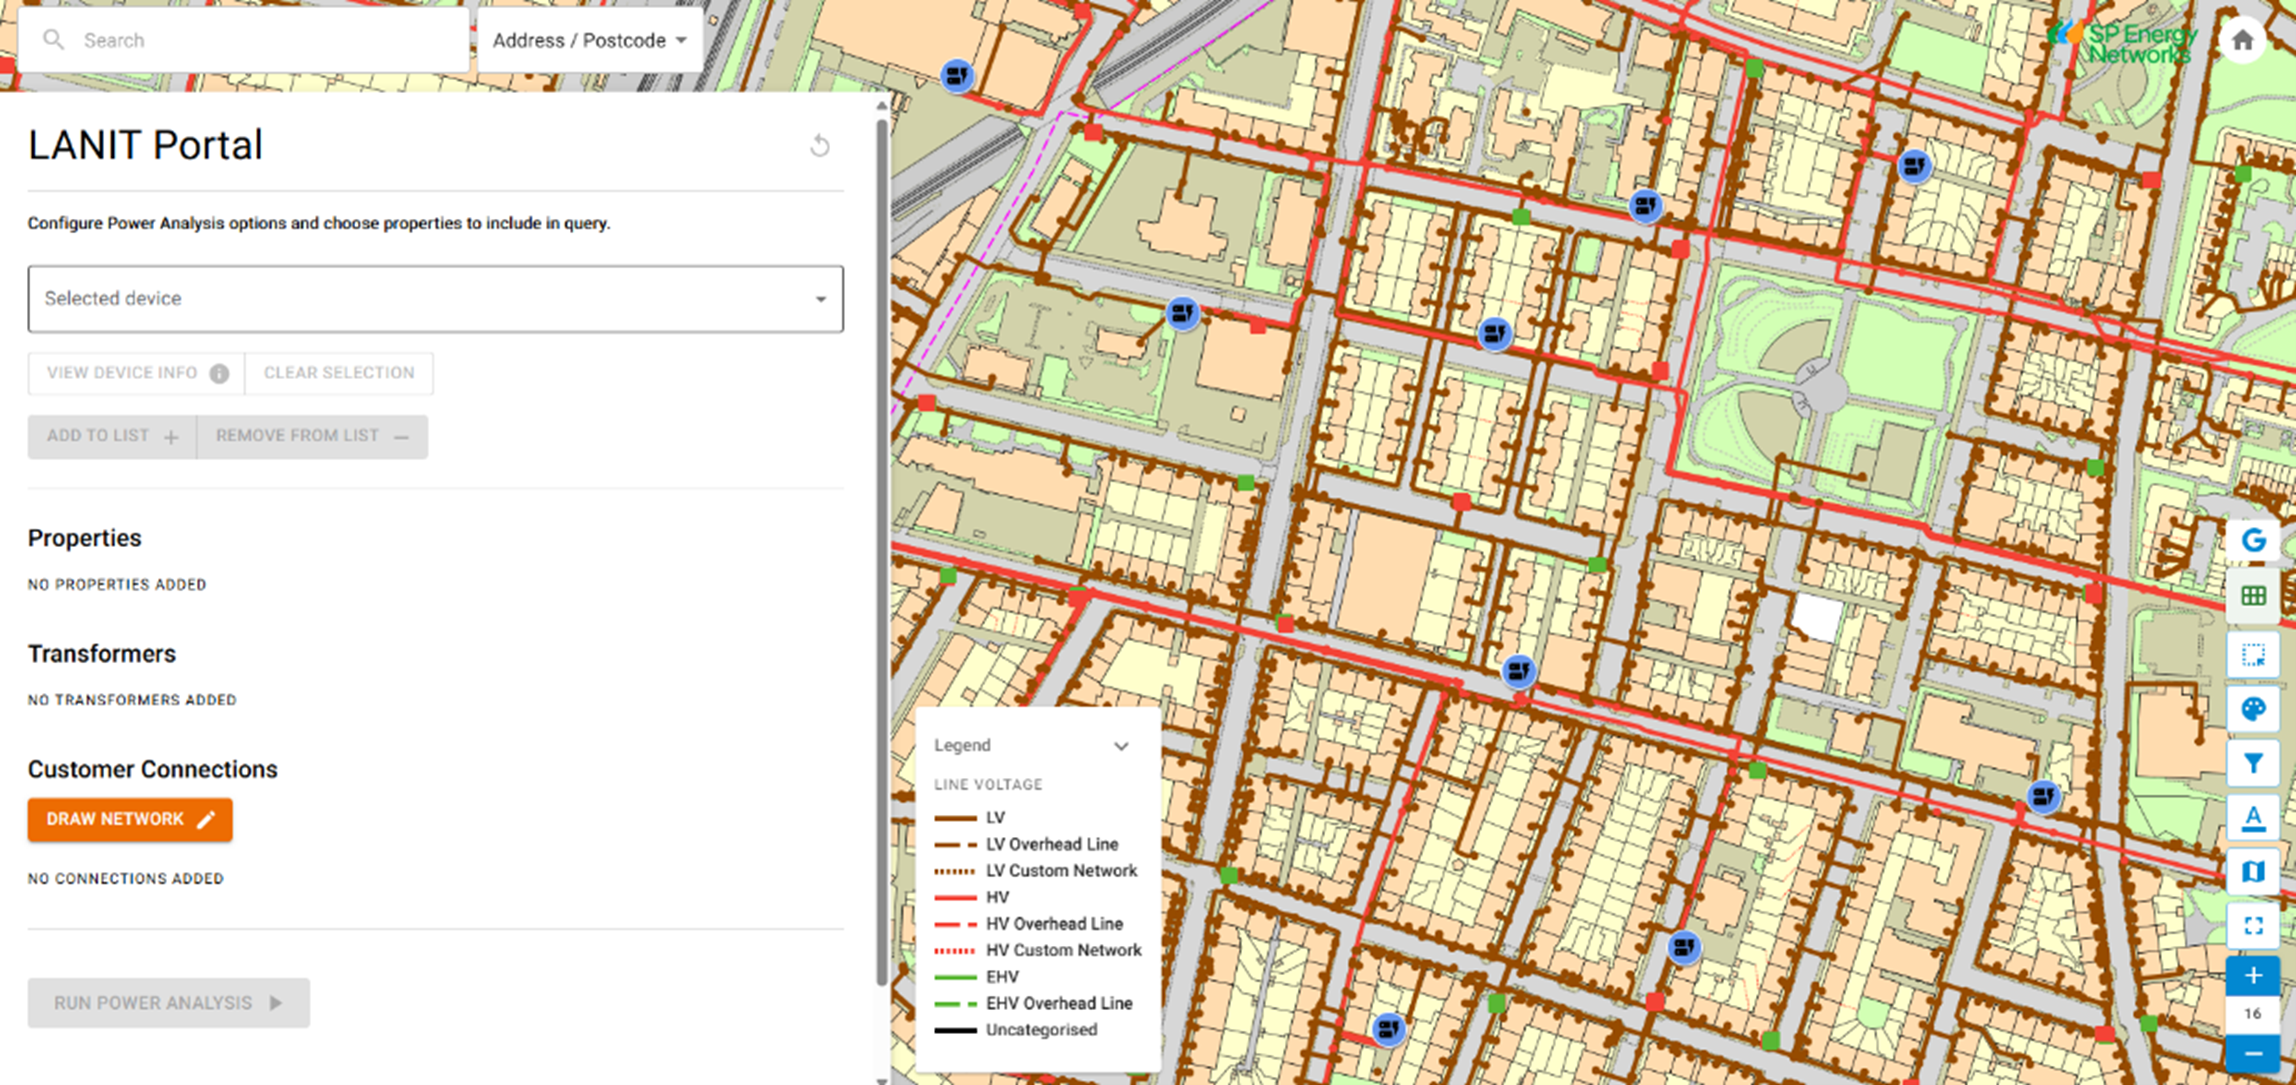Click the View Device Info info icon
Image resolution: width=2296 pixels, height=1085 pixels.
click(x=219, y=373)
